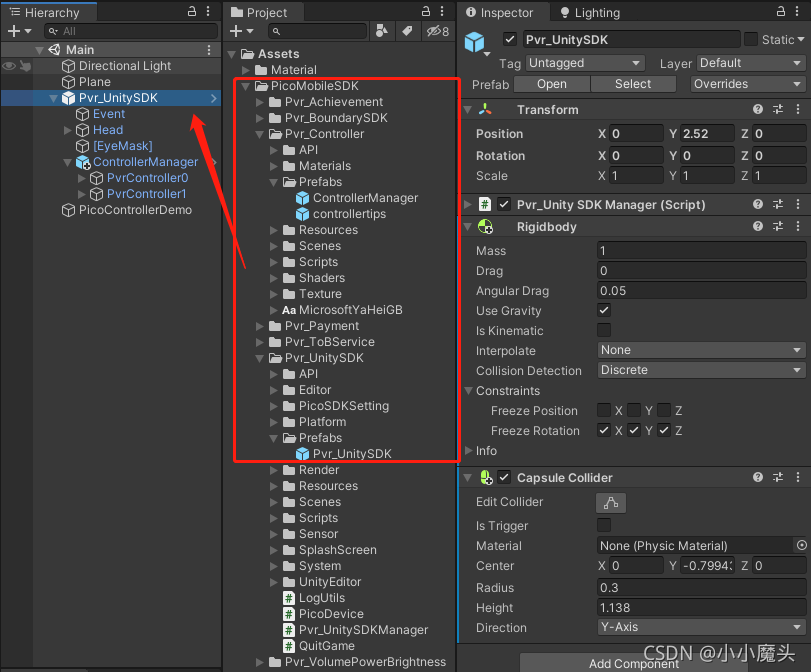
Task: Click the Project panel lock icon
Action: pyautogui.click(x=426, y=11)
